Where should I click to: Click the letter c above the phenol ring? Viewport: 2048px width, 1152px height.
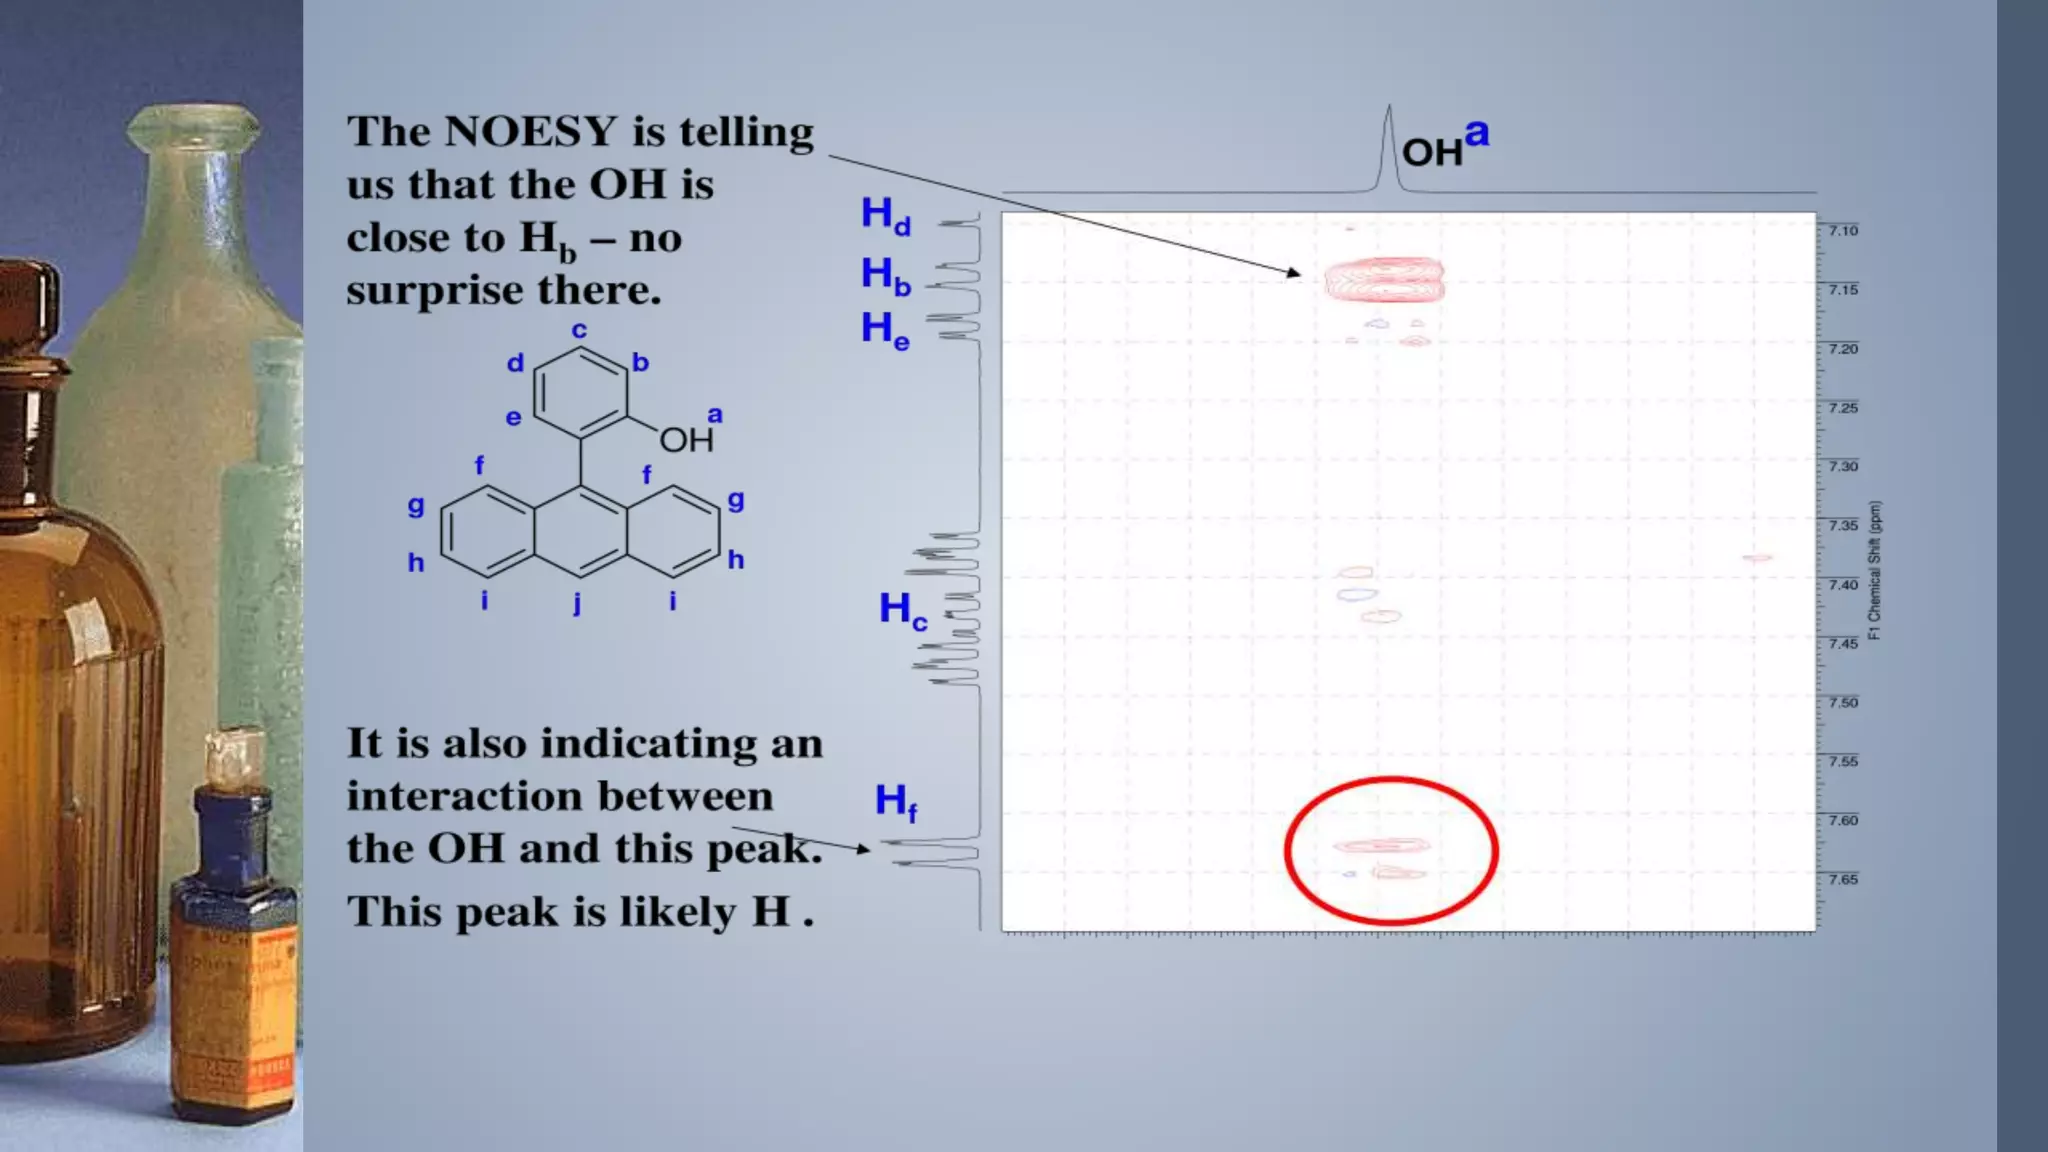point(579,330)
